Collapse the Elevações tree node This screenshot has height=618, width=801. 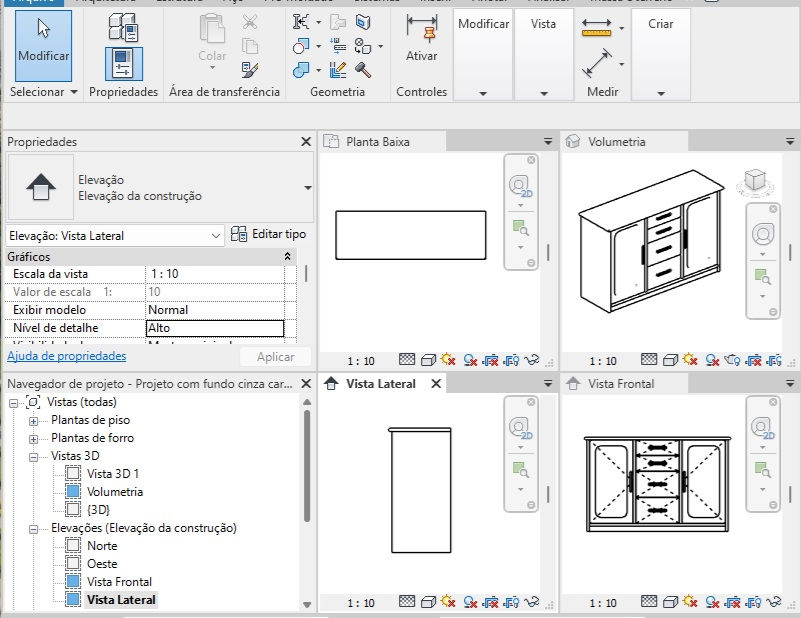(x=34, y=529)
